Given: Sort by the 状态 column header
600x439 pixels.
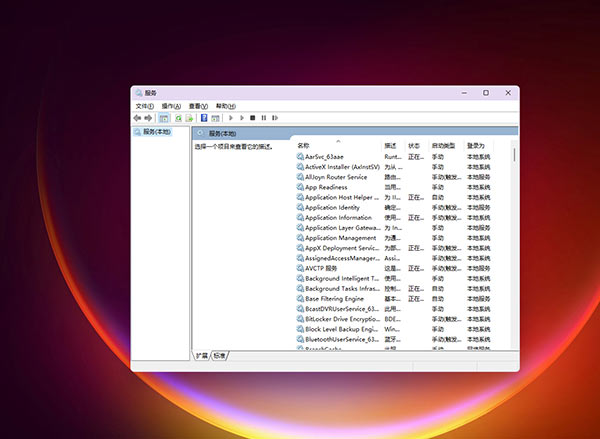Looking at the screenshot, I should tap(417, 145).
